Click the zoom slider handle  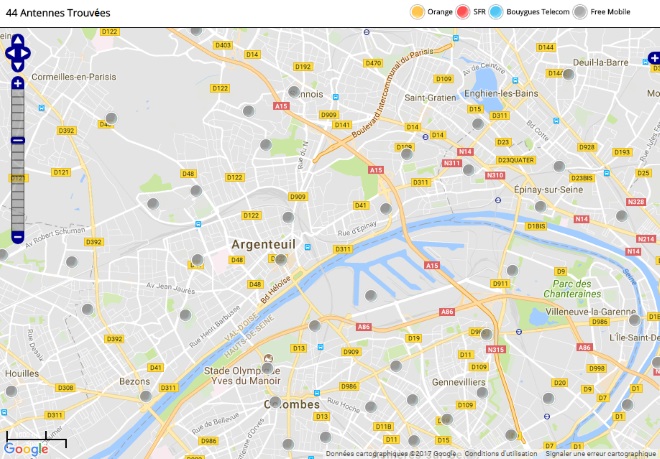(18, 141)
